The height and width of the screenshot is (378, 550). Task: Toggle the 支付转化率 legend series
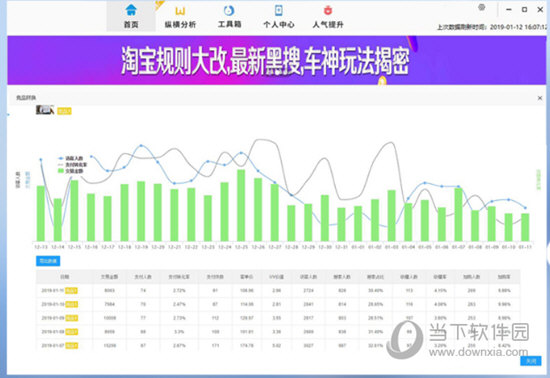[x=72, y=164]
